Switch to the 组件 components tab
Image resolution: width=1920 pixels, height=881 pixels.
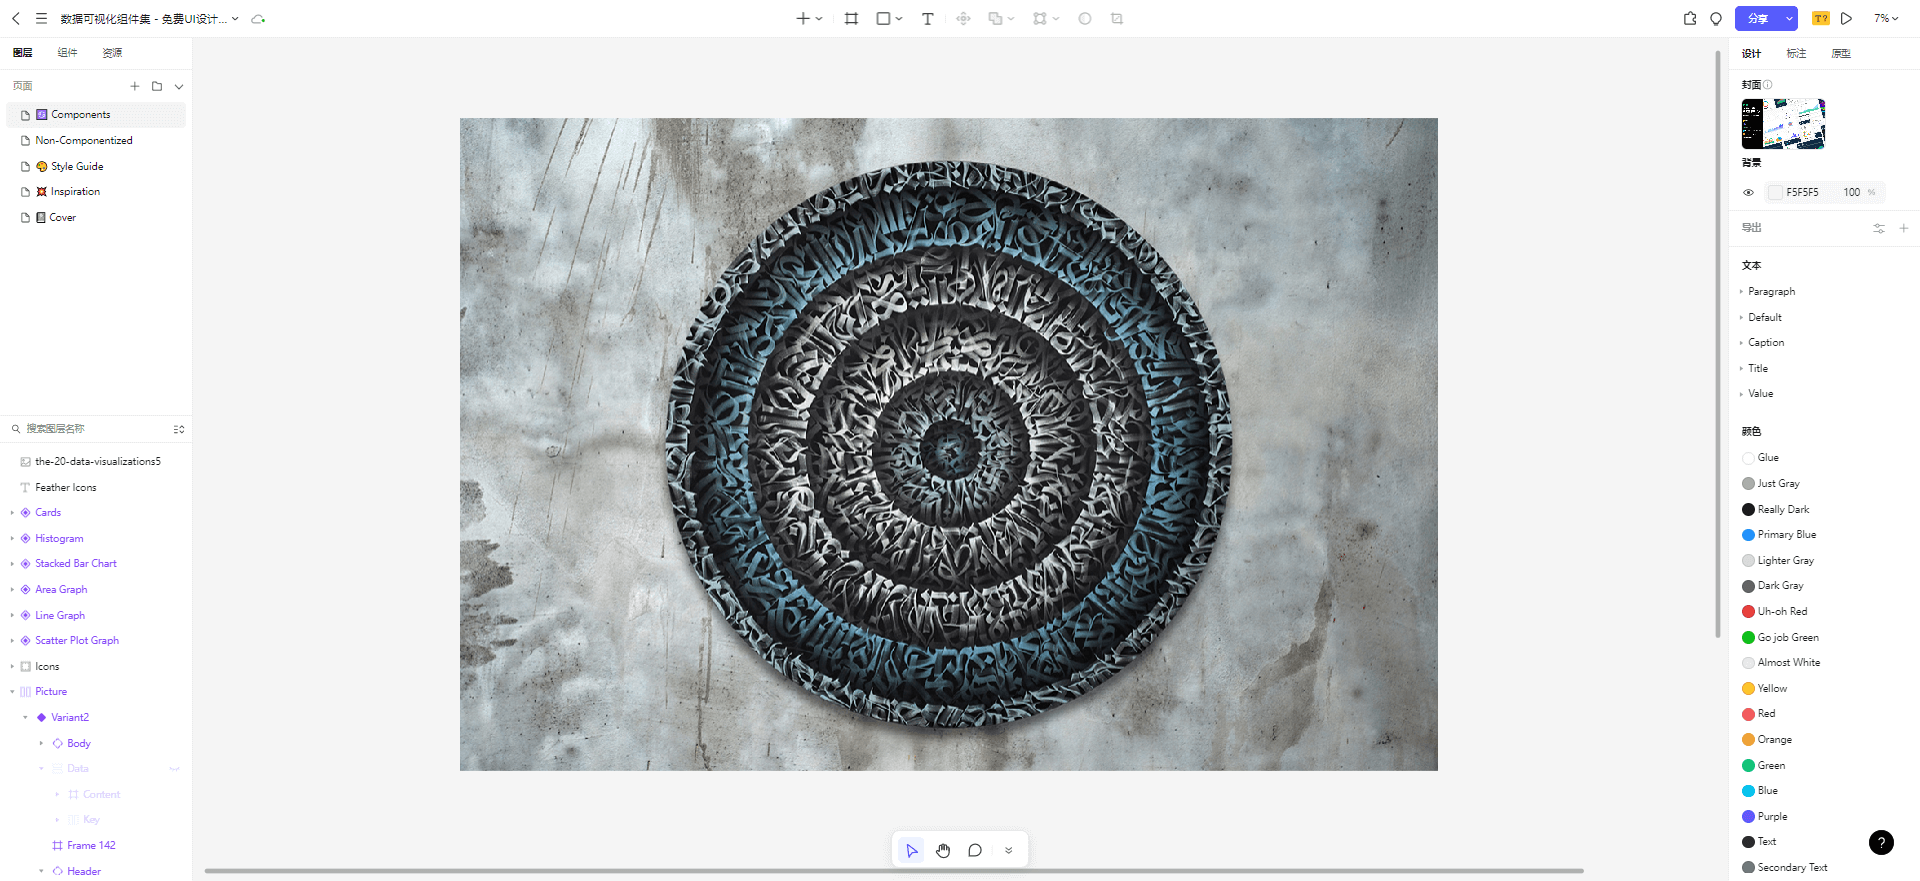67,52
